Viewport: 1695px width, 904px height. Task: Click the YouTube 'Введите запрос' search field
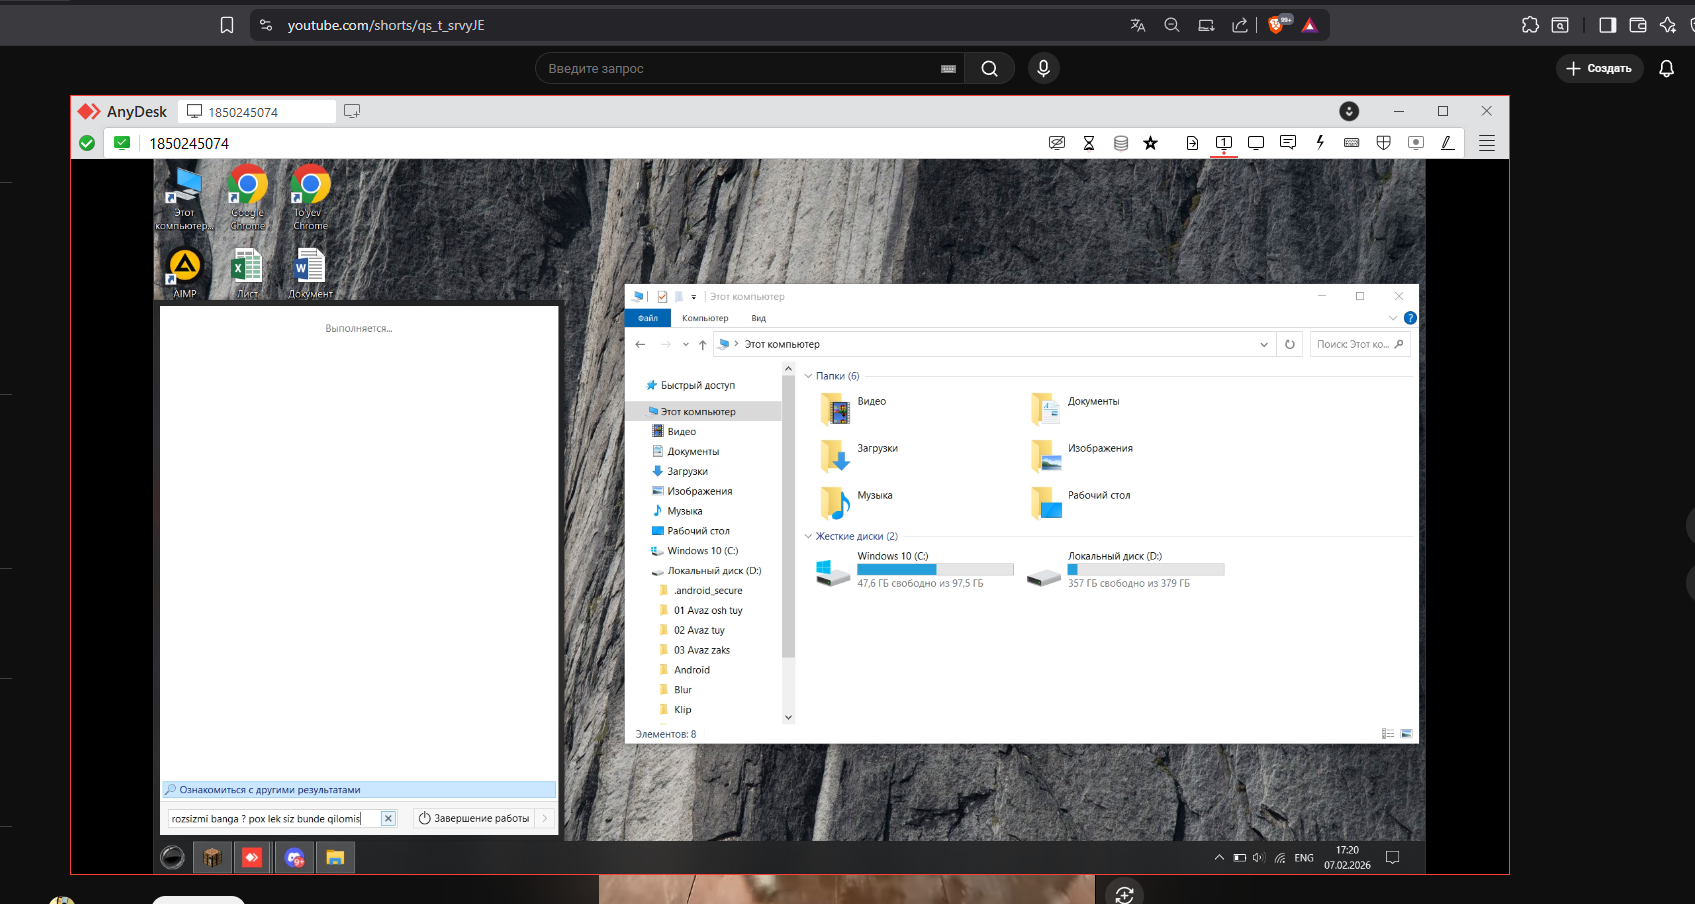pos(740,68)
